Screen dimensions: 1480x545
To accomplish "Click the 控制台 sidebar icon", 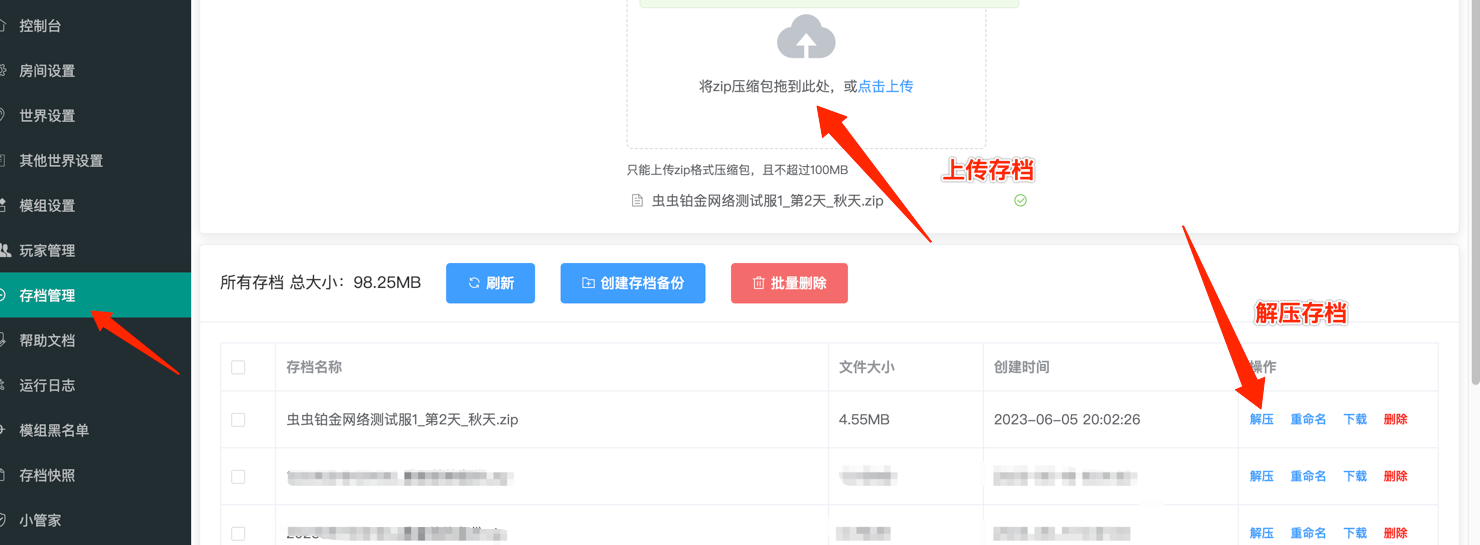I will pyautogui.click(x=3, y=26).
